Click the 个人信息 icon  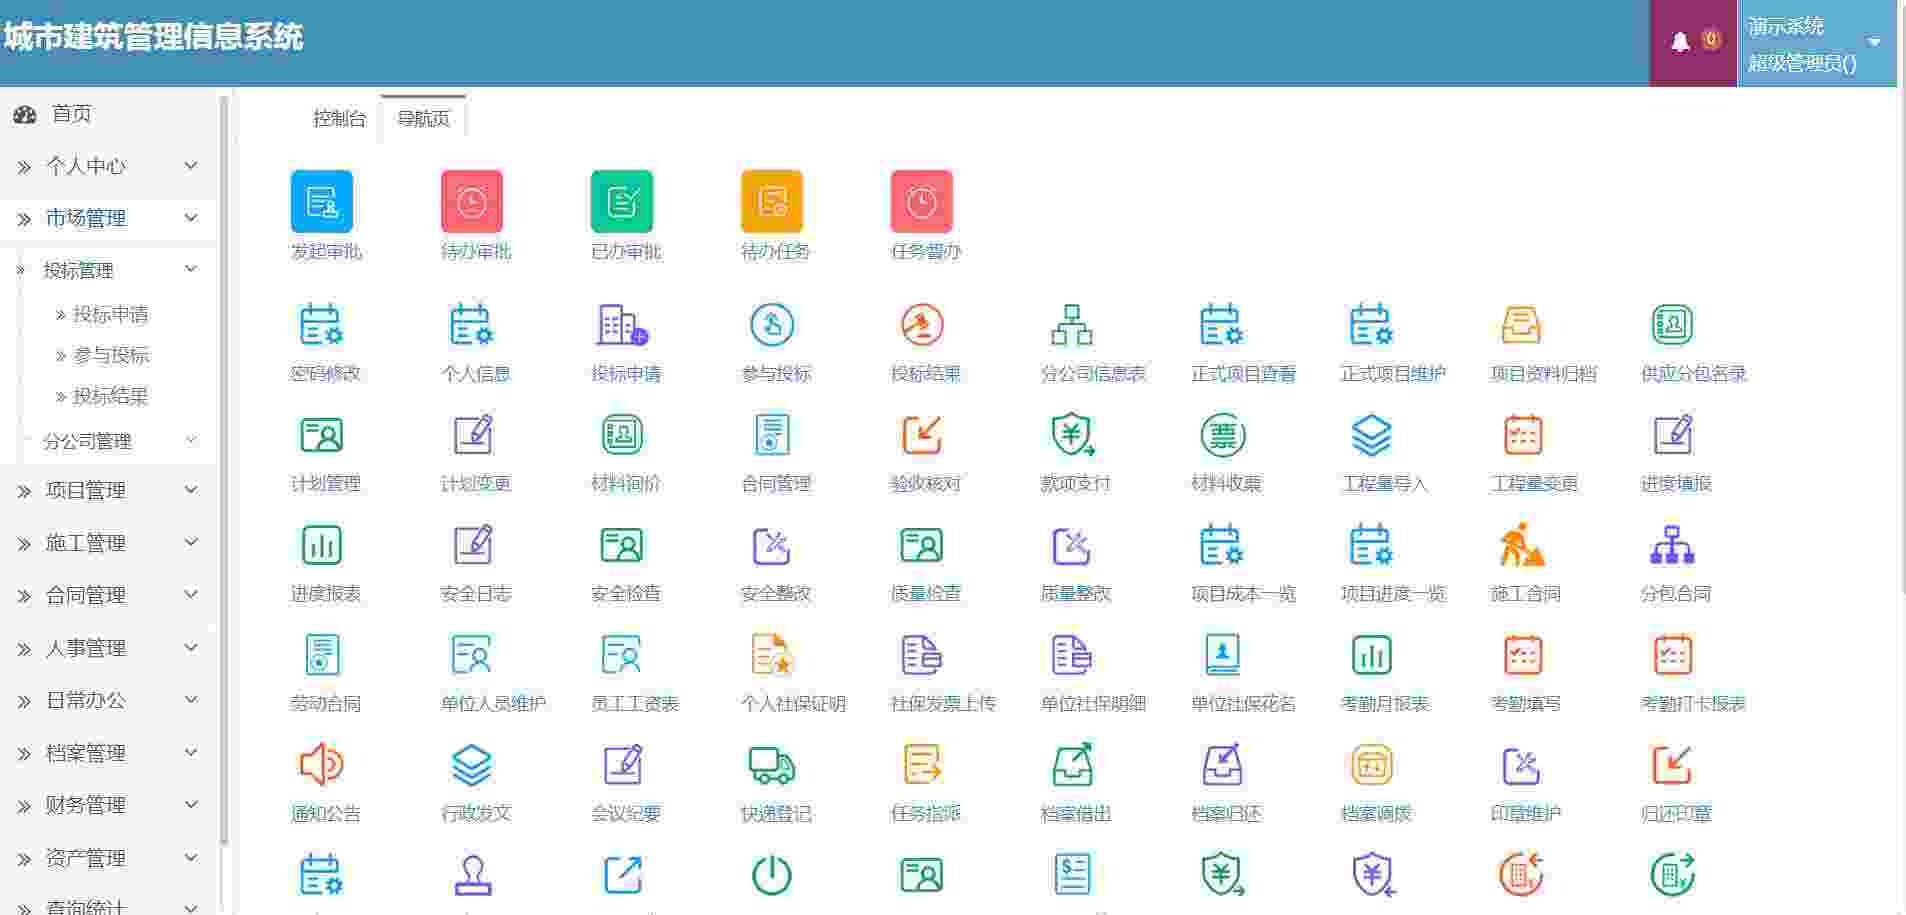[x=471, y=325]
